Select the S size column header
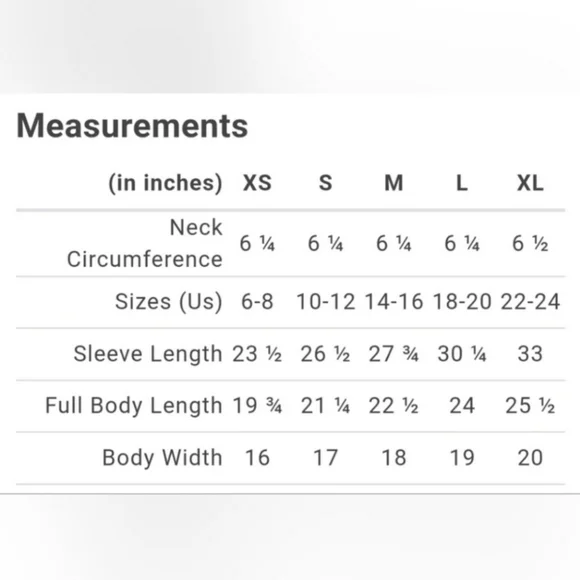The height and width of the screenshot is (580, 580). click(326, 183)
